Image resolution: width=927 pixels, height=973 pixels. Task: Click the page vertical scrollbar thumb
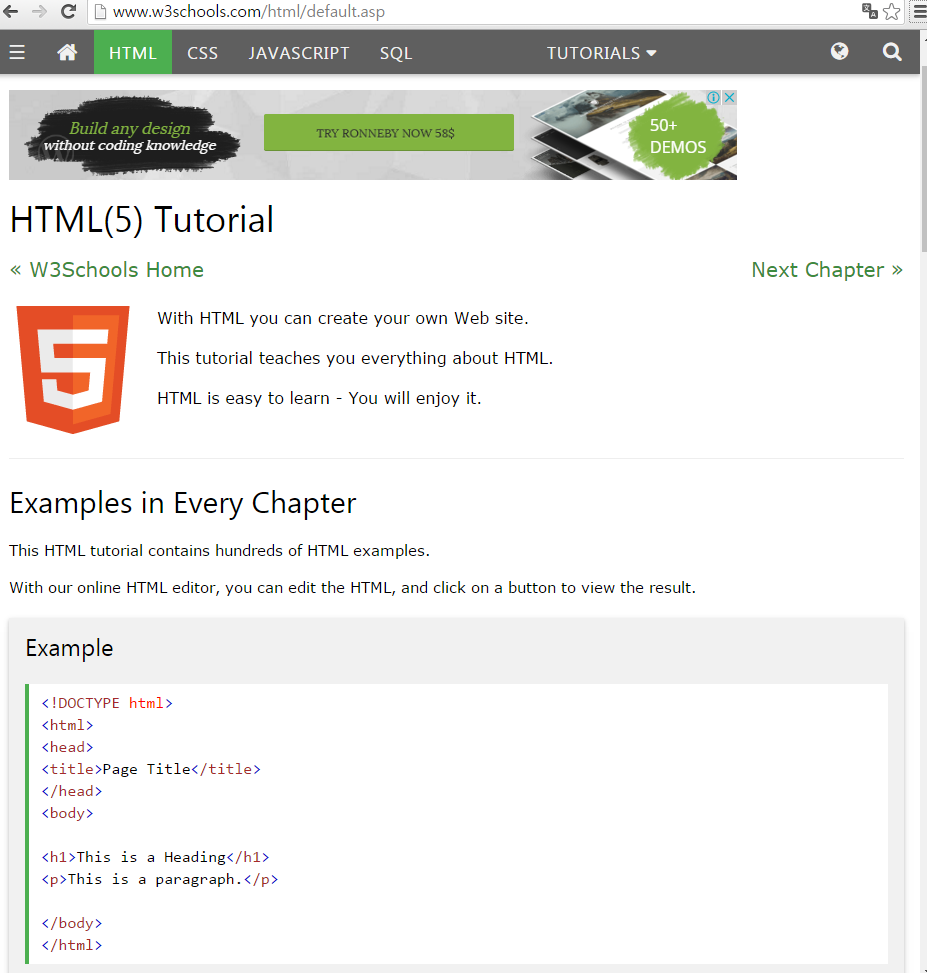pos(923,158)
